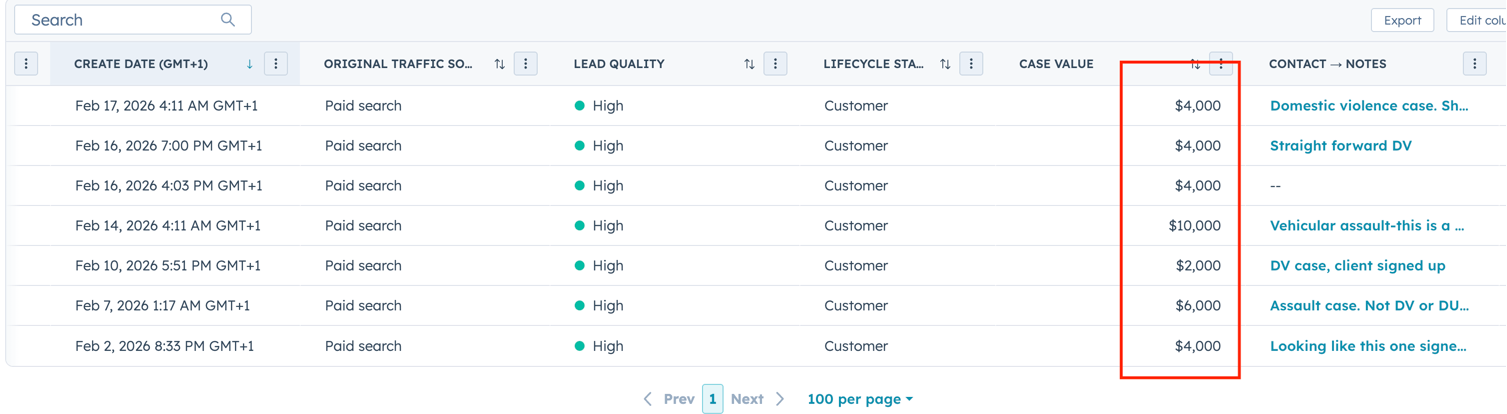Toggle sort arrows on Original Traffic Source

(500, 64)
